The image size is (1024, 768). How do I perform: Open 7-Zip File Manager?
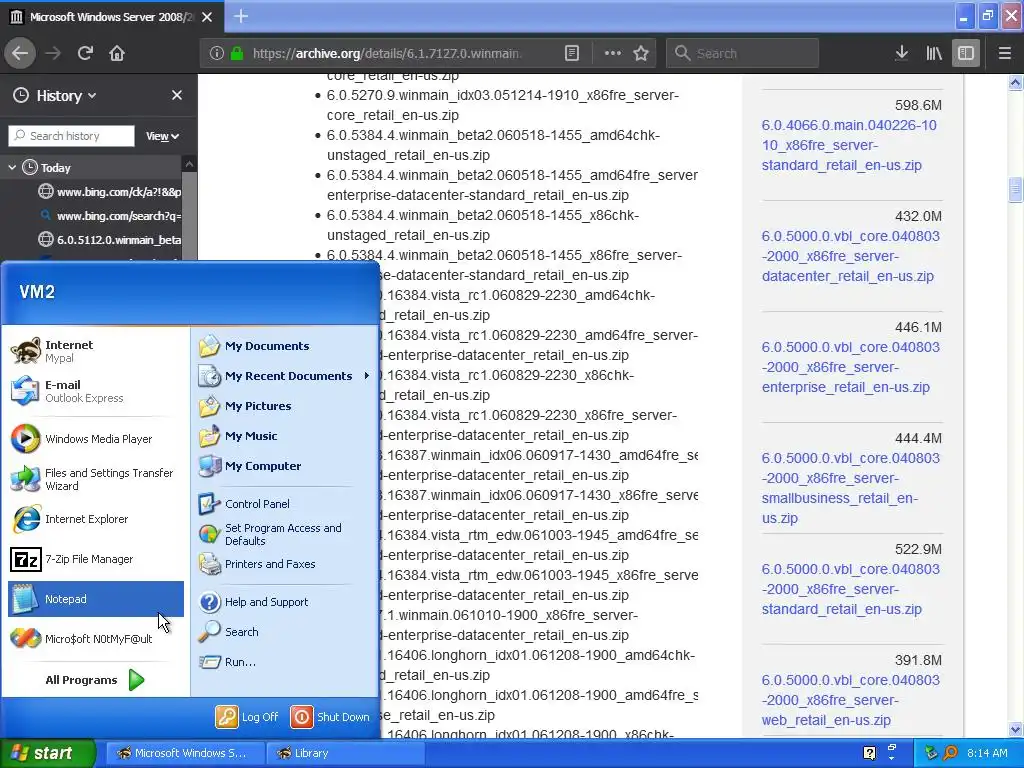96,559
